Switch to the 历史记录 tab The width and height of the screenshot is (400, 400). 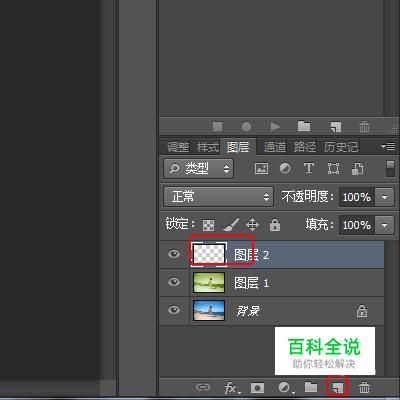pyautogui.click(x=341, y=147)
